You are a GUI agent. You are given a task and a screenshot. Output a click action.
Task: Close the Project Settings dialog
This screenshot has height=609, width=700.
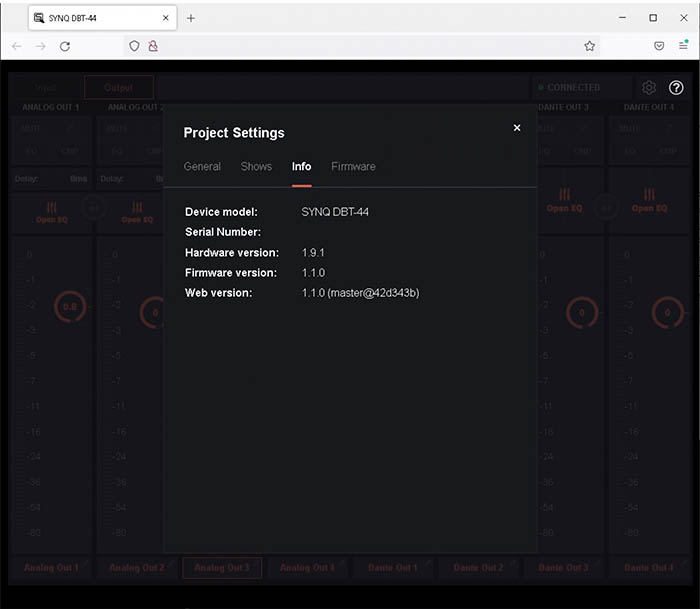point(517,128)
